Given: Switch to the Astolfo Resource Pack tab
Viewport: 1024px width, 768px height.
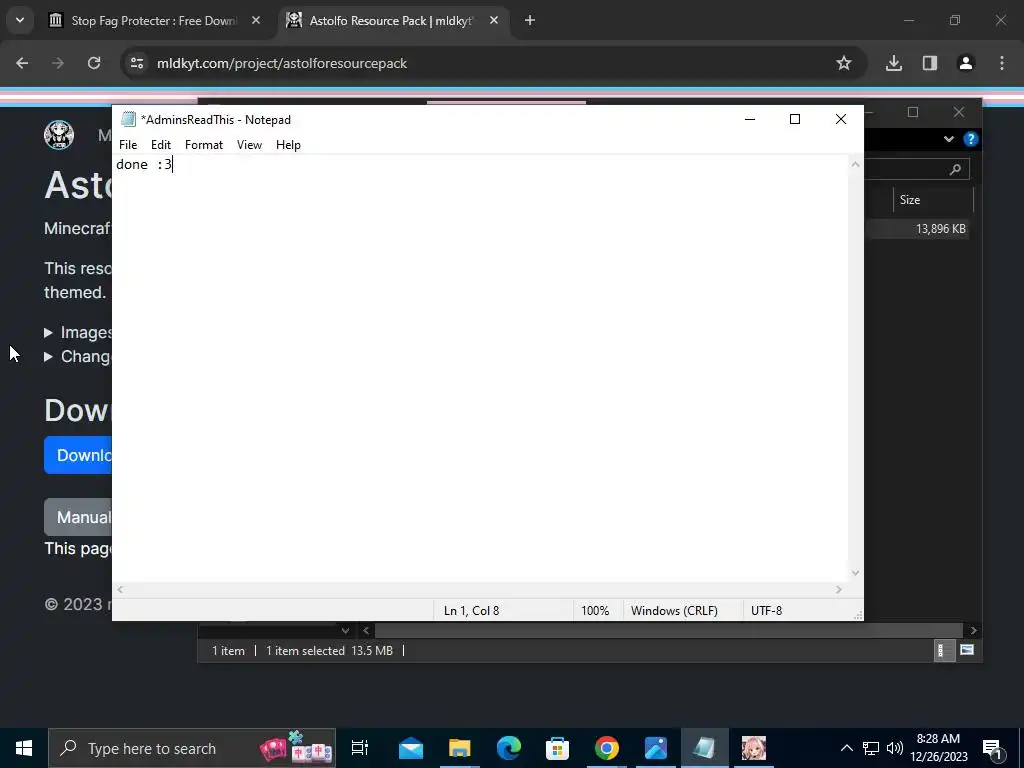Looking at the screenshot, I should click(x=391, y=21).
